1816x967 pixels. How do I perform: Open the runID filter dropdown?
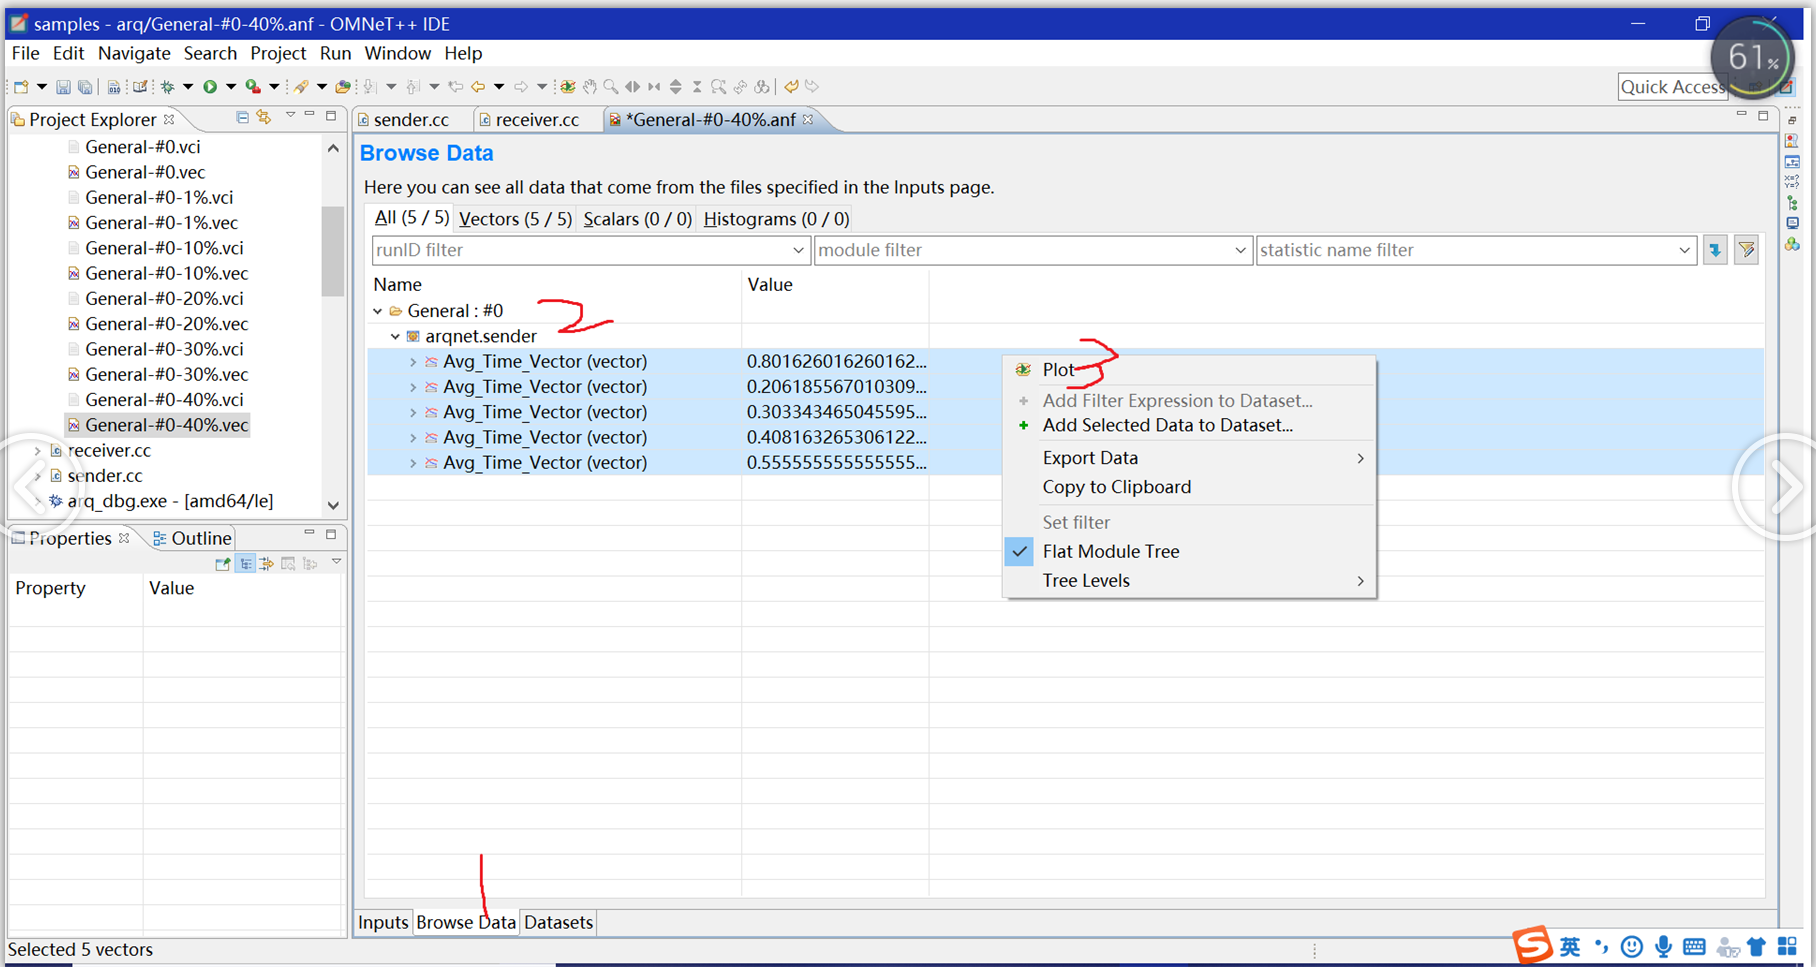pyautogui.click(x=798, y=250)
